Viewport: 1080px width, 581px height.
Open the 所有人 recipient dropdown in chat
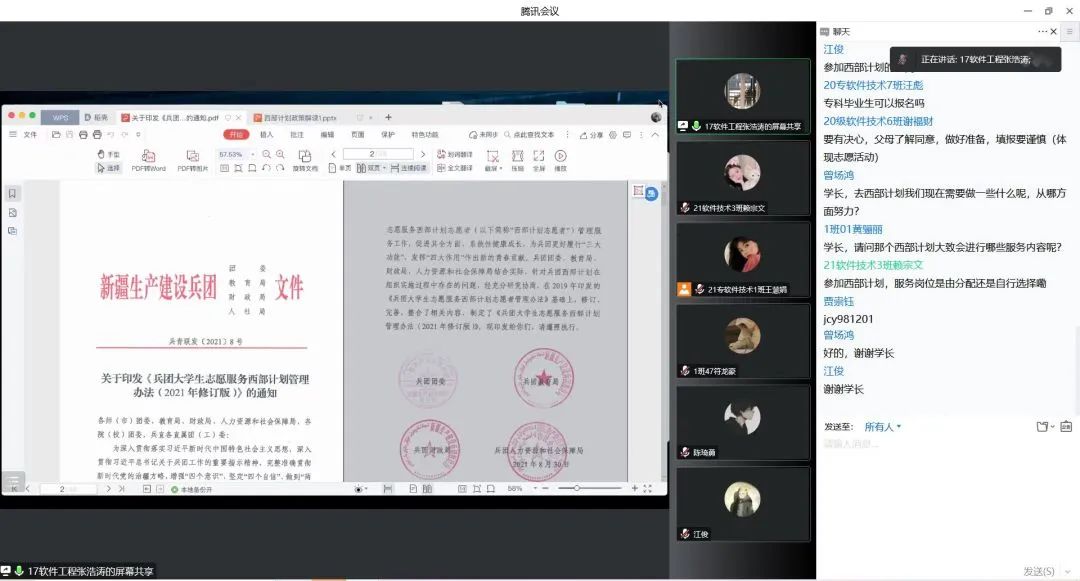[883, 427]
